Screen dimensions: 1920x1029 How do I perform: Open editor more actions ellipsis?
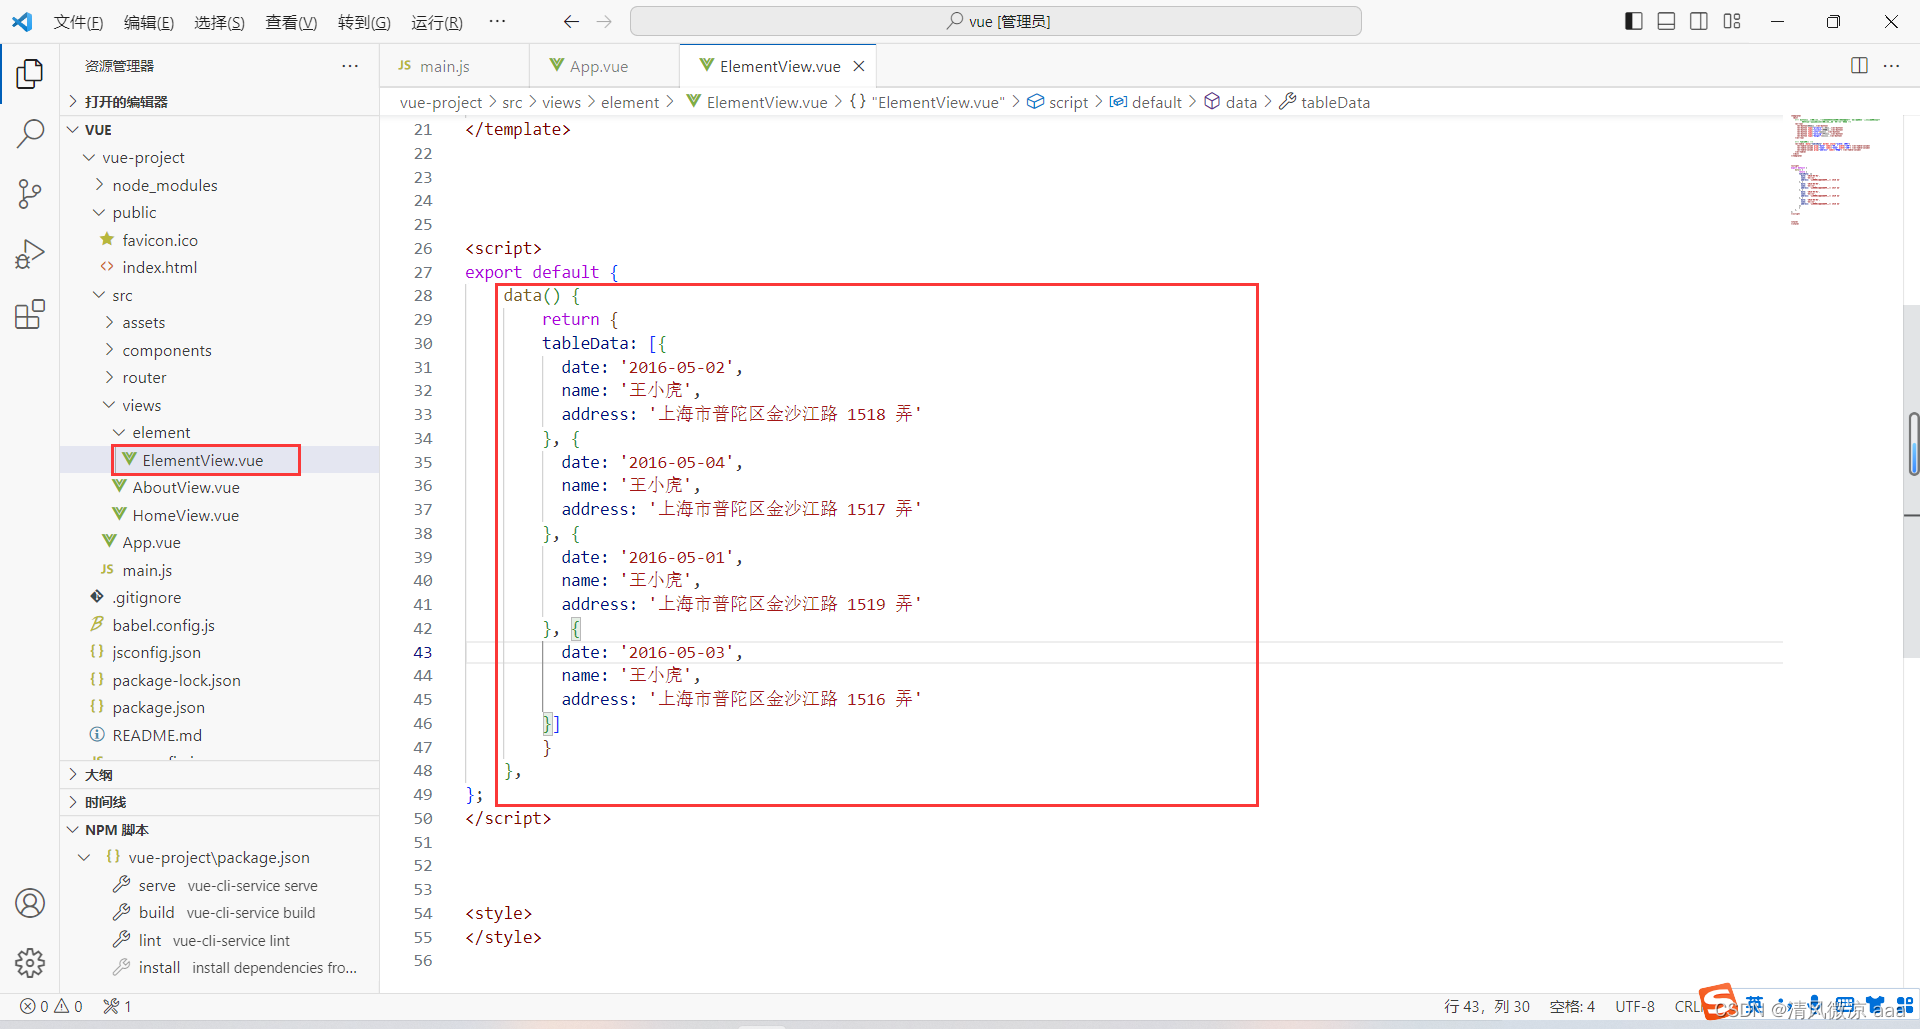(1891, 65)
